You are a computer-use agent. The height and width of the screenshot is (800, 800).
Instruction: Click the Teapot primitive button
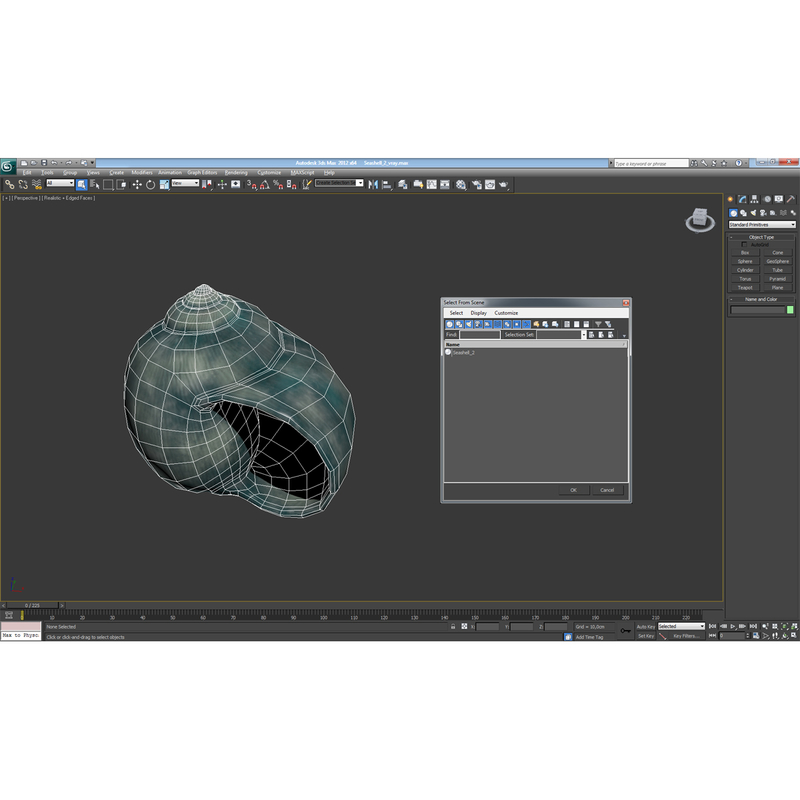point(745,288)
